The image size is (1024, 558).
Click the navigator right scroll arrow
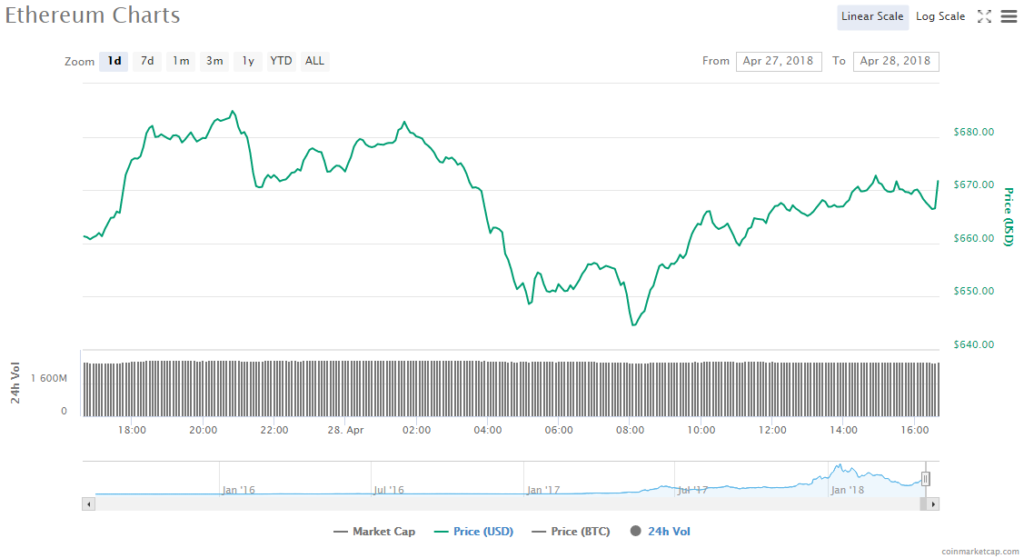934,504
